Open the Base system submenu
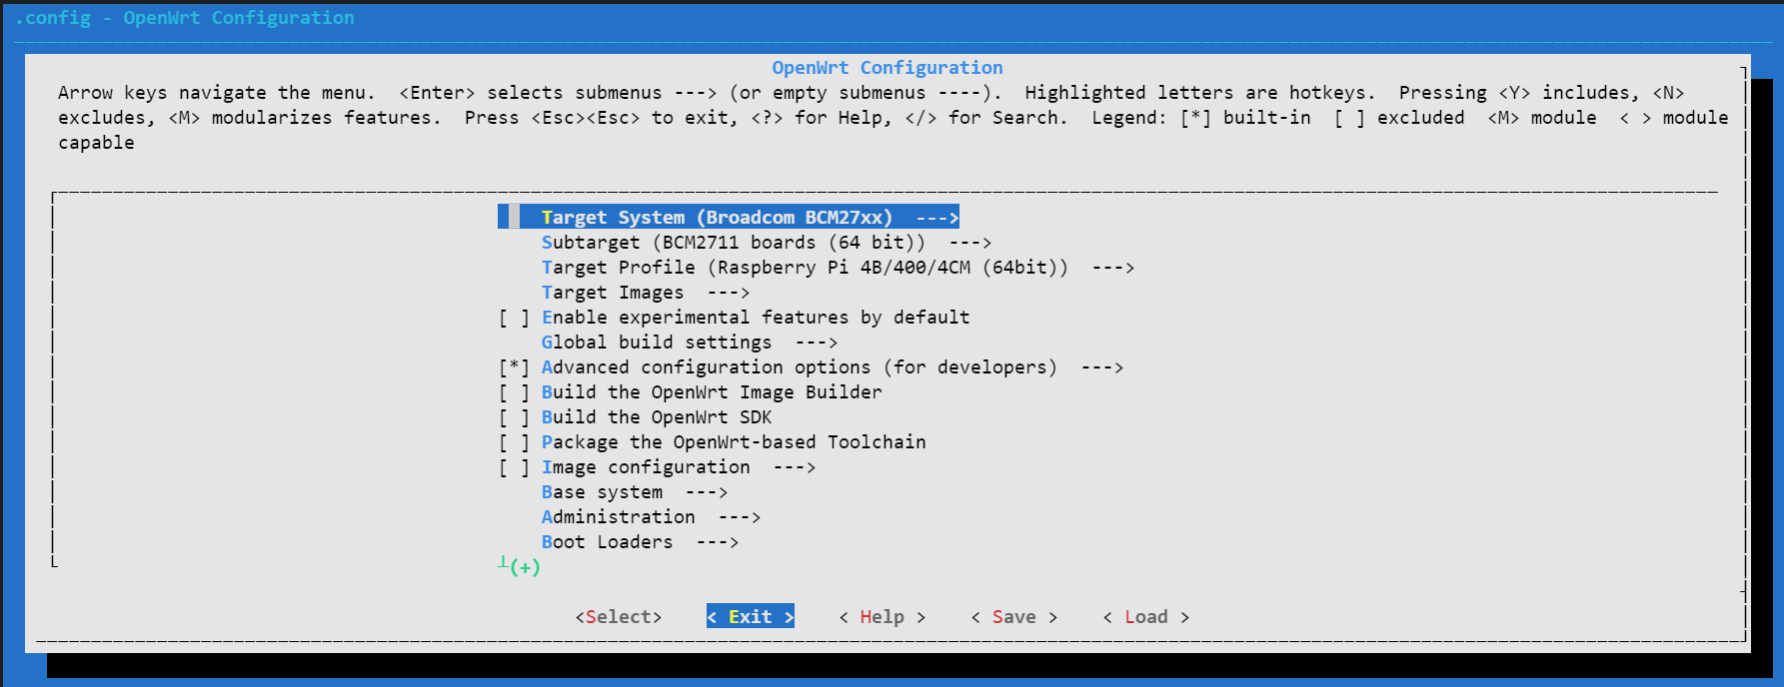The height and width of the screenshot is (687, 1784). (634, 492)
